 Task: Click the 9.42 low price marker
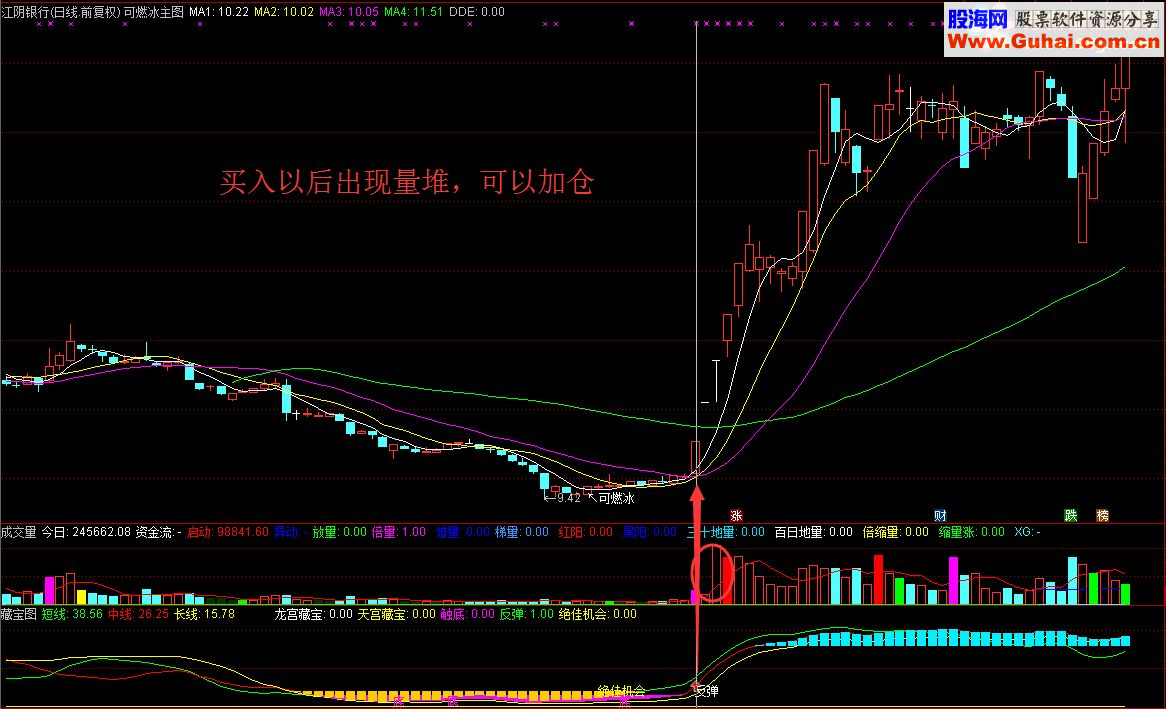tap(563, 498)
